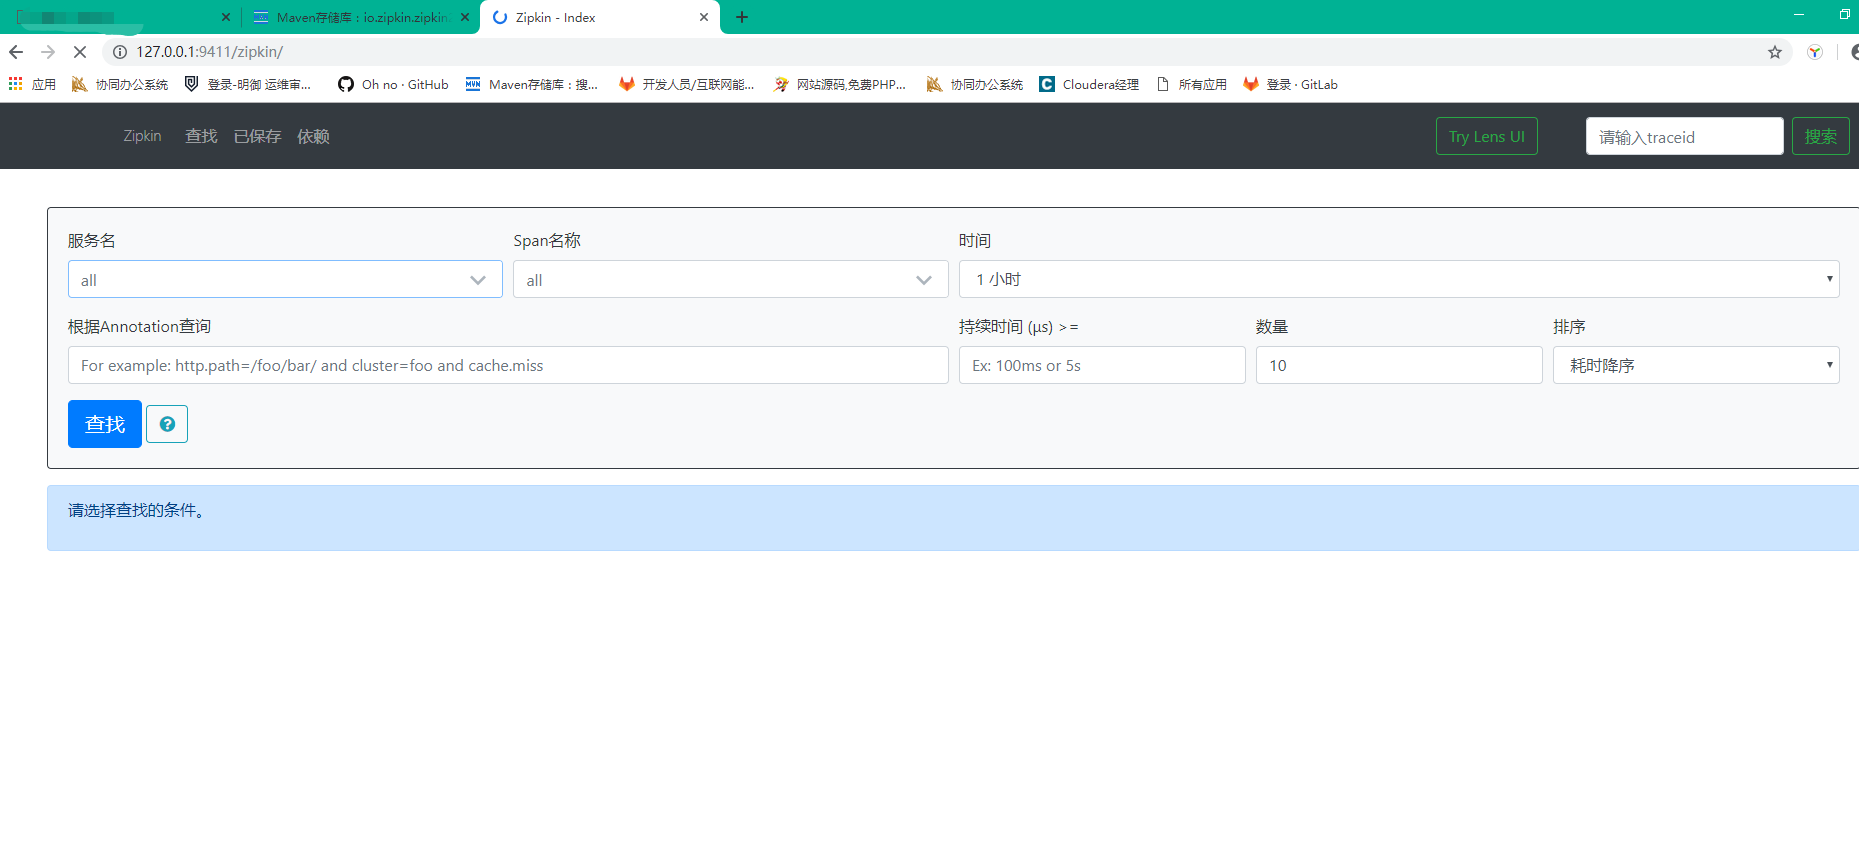1859x846 pixels.
Task: Open the 查找 navigation item
Action: pyautogui.click(x=201, y=136)
